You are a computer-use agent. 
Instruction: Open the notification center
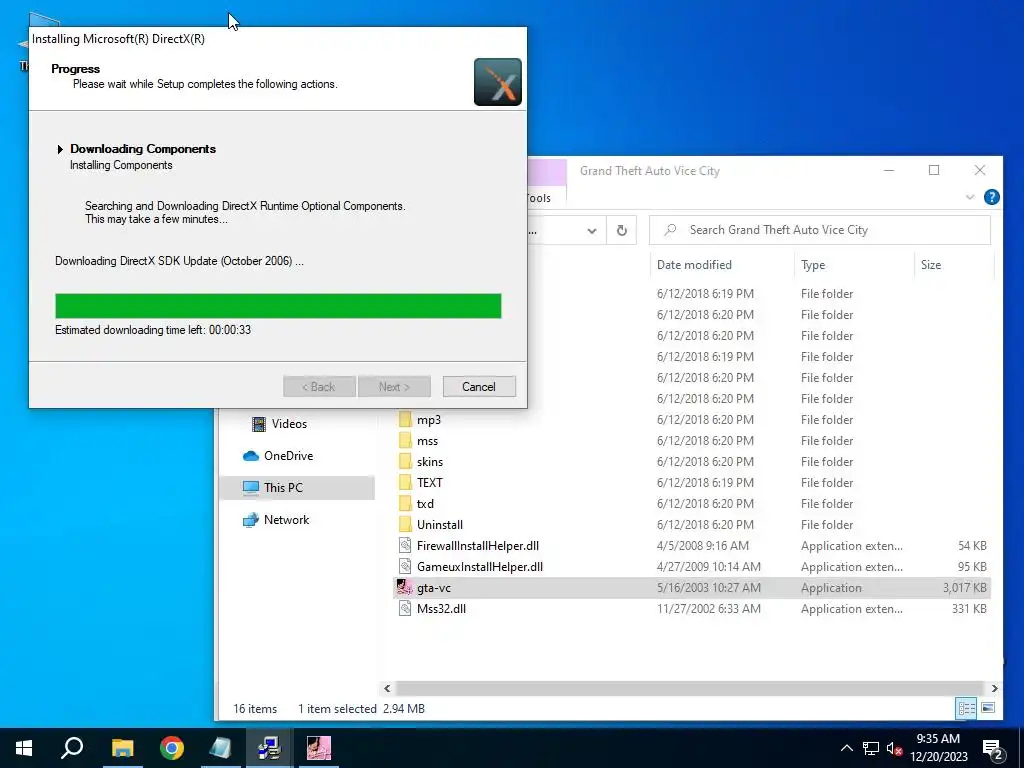click(x=993, y=748)
